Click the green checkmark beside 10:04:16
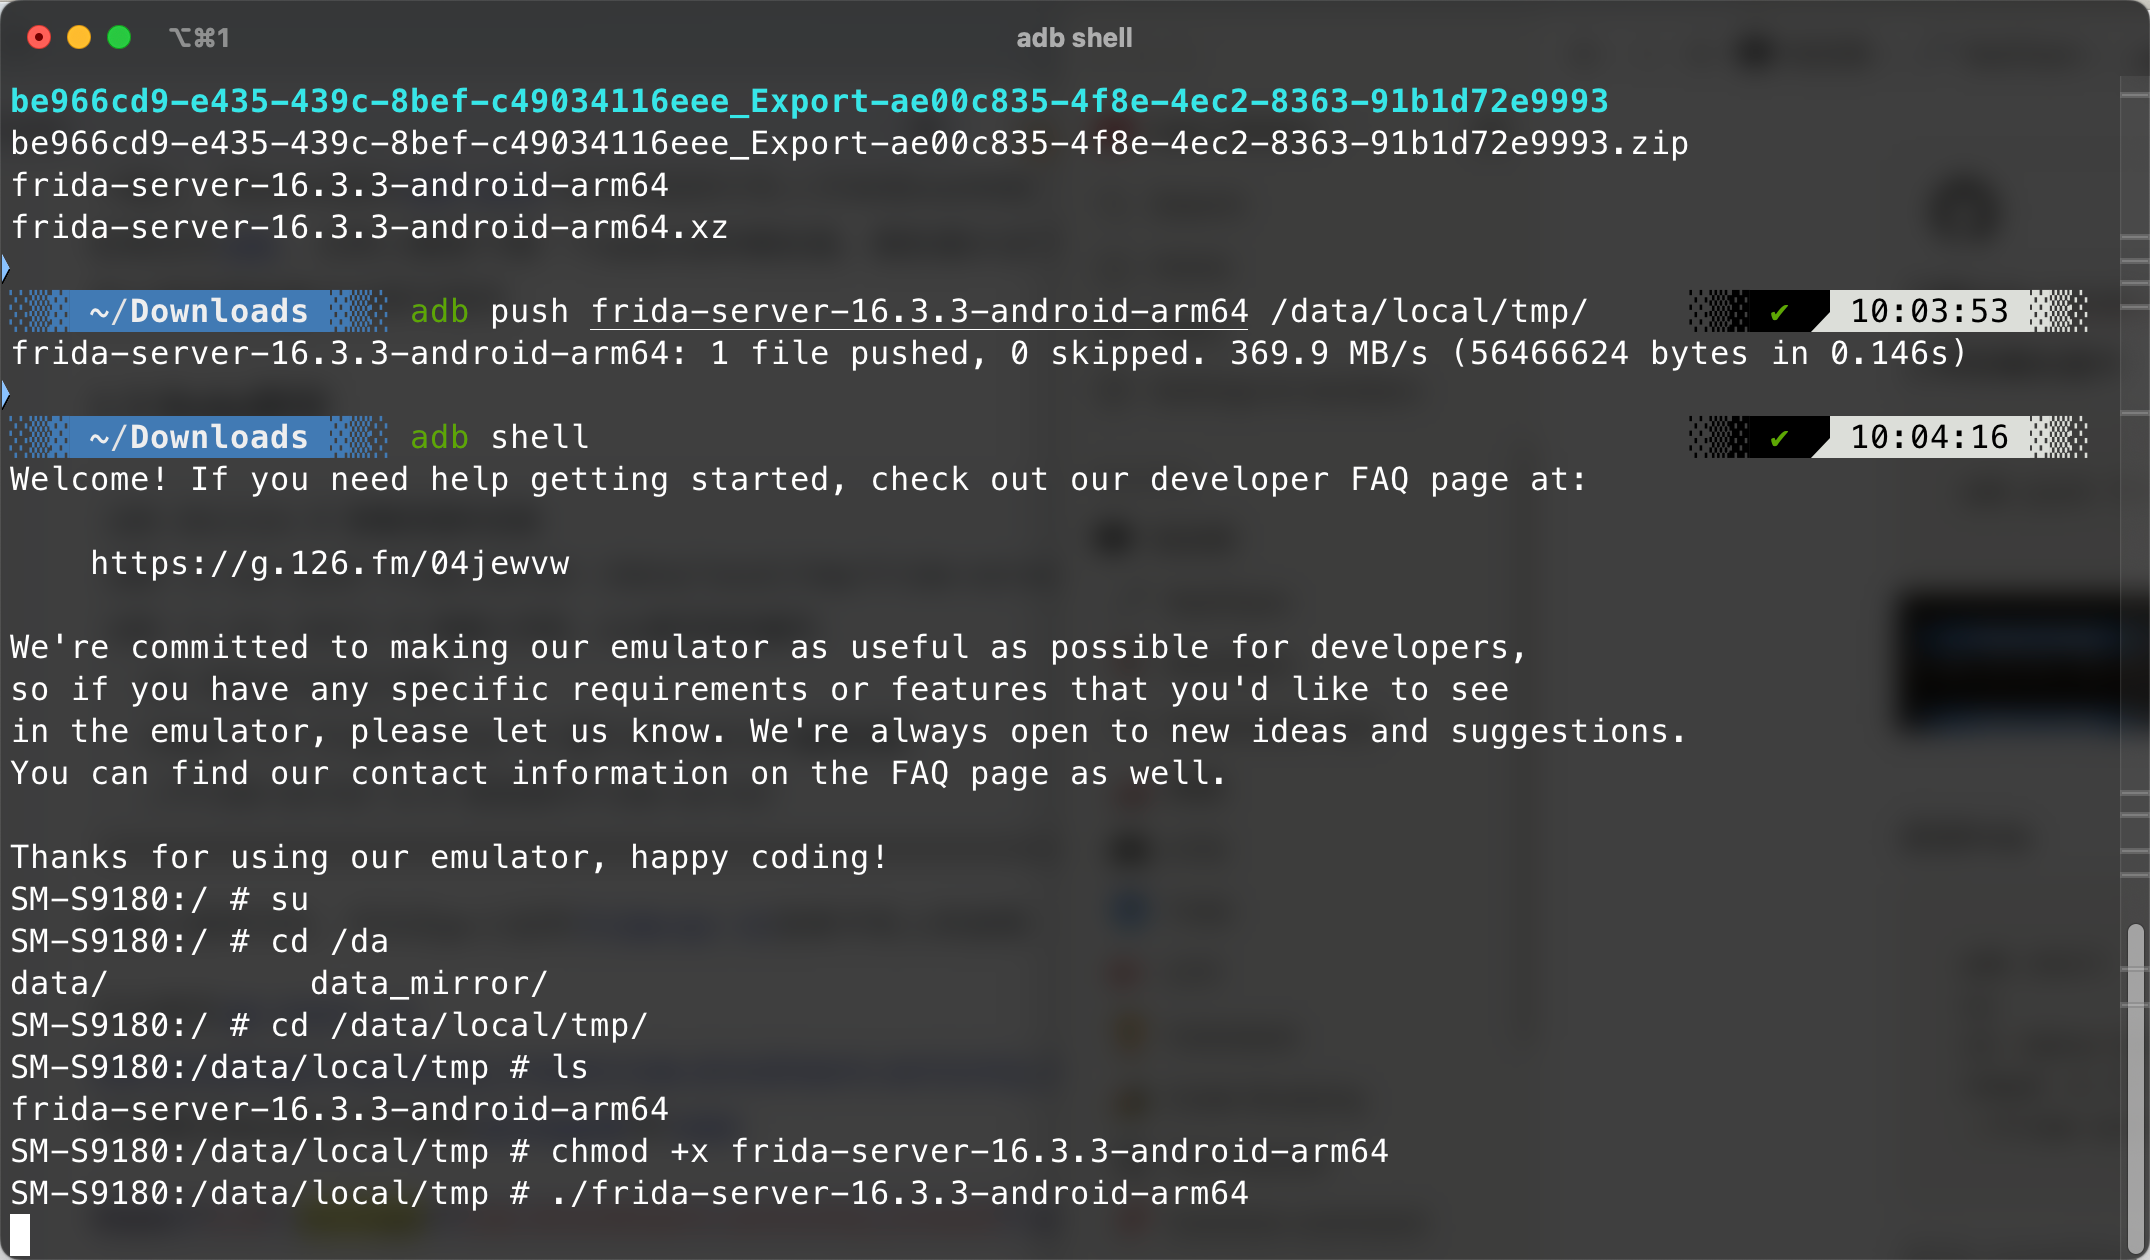 click(x=1779, y=438)
